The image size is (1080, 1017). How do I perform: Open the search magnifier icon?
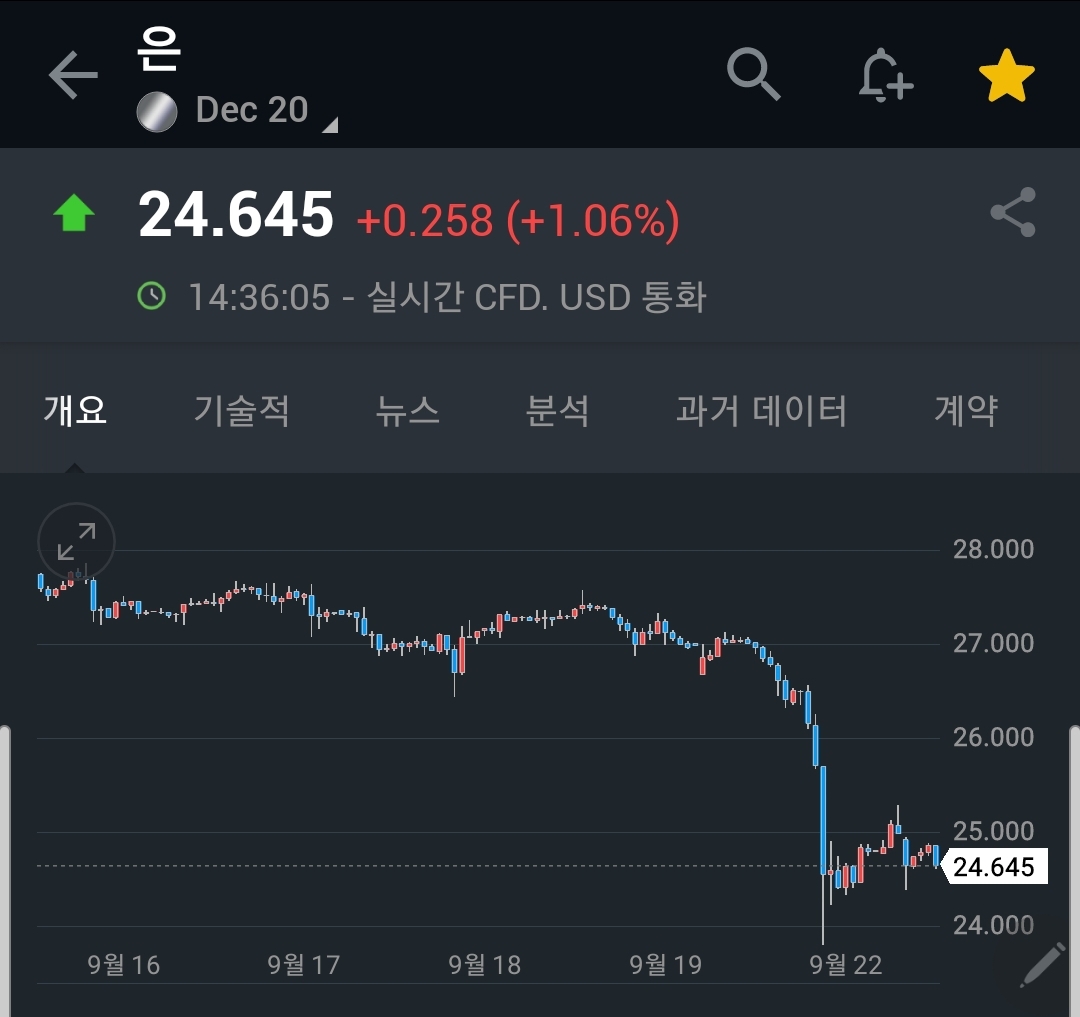point(753,74)
